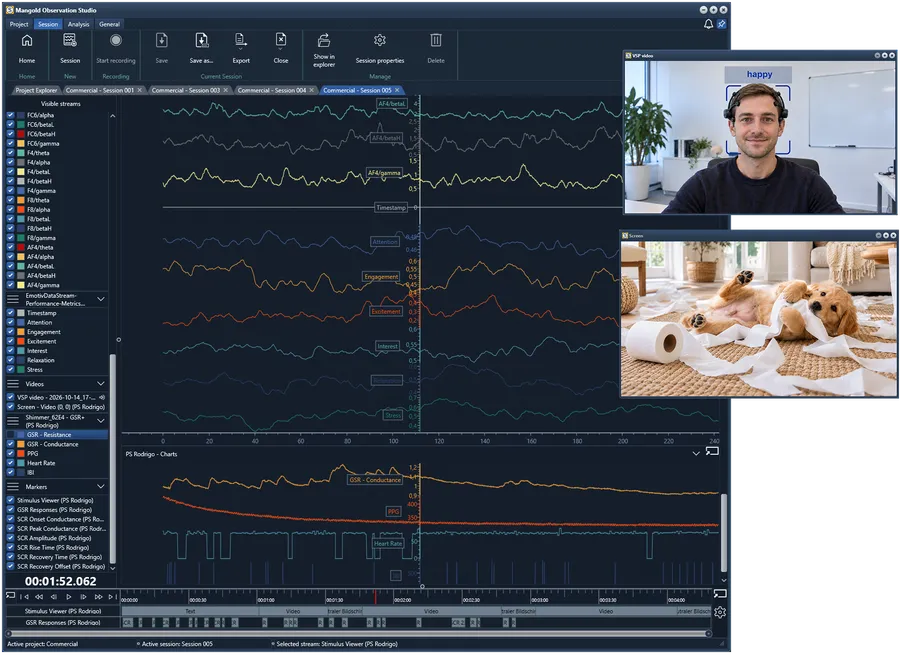
Task: Jump to start with the skip-to-beginning button
Action: (x=24, y=597)
